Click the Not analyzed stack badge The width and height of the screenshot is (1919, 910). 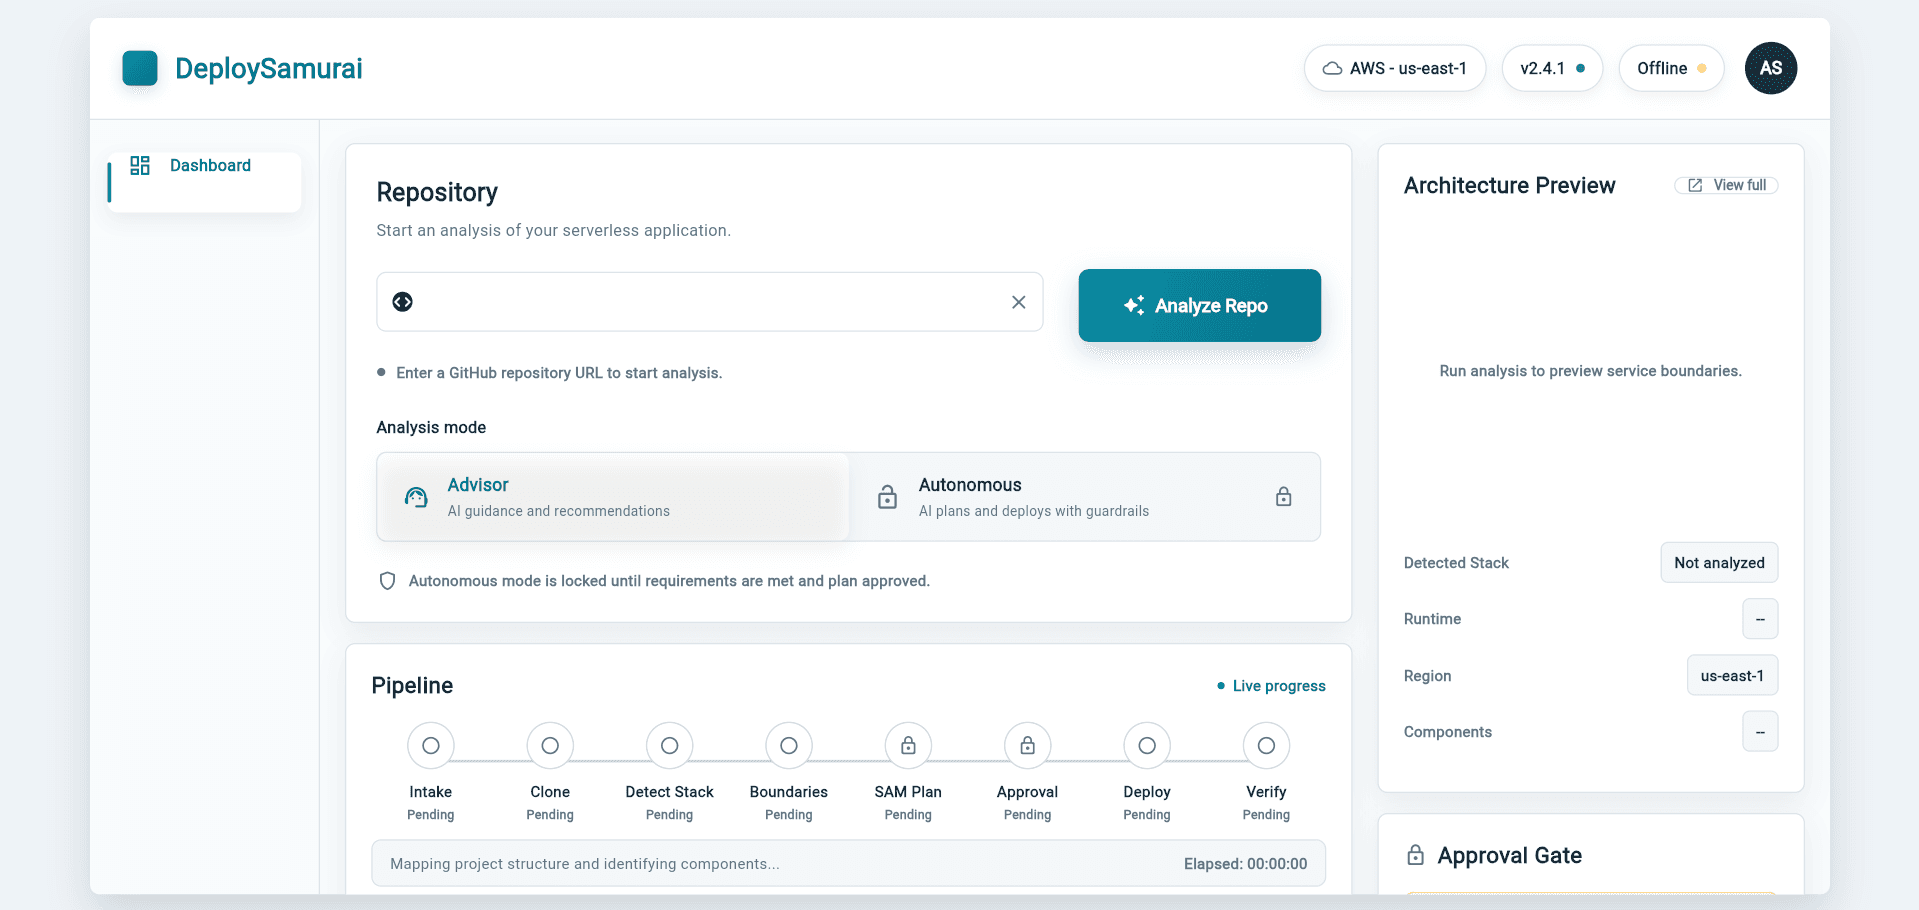[x=1719, y=563]
